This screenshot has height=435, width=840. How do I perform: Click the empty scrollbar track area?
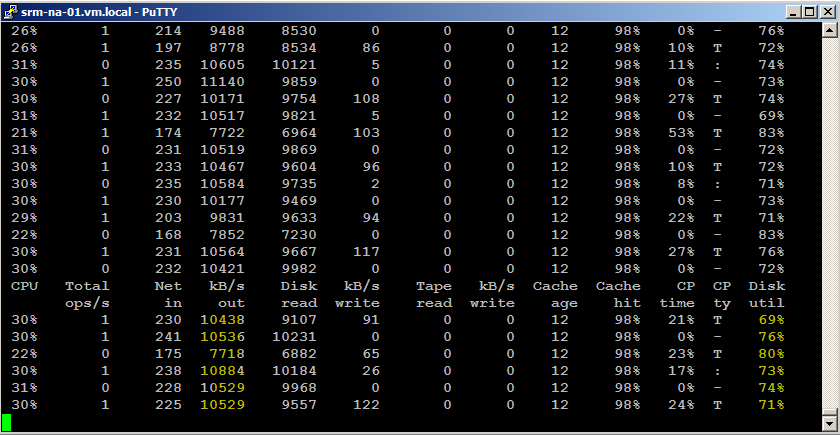[x=829, y=200]
